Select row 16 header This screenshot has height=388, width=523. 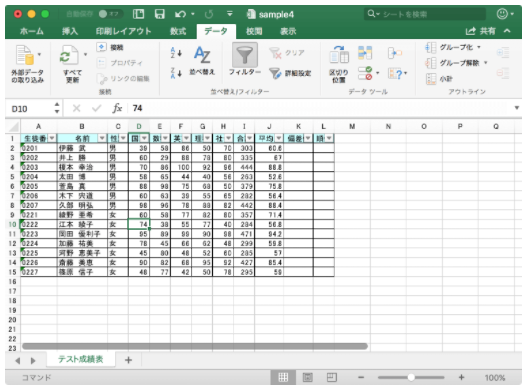[13, 282]
